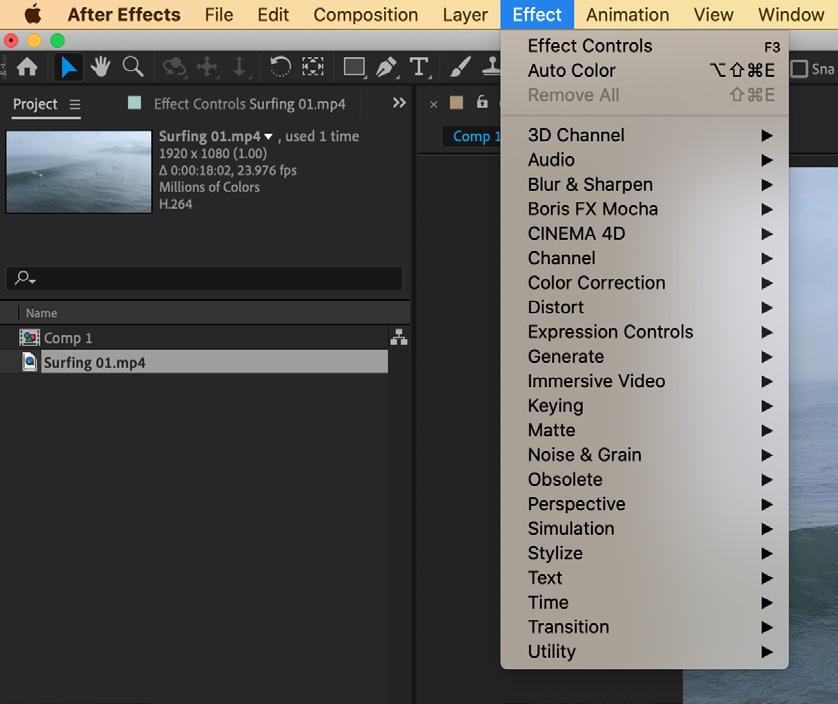
Task: Close the composition viewer tab
Action: [x=433, y=105]
